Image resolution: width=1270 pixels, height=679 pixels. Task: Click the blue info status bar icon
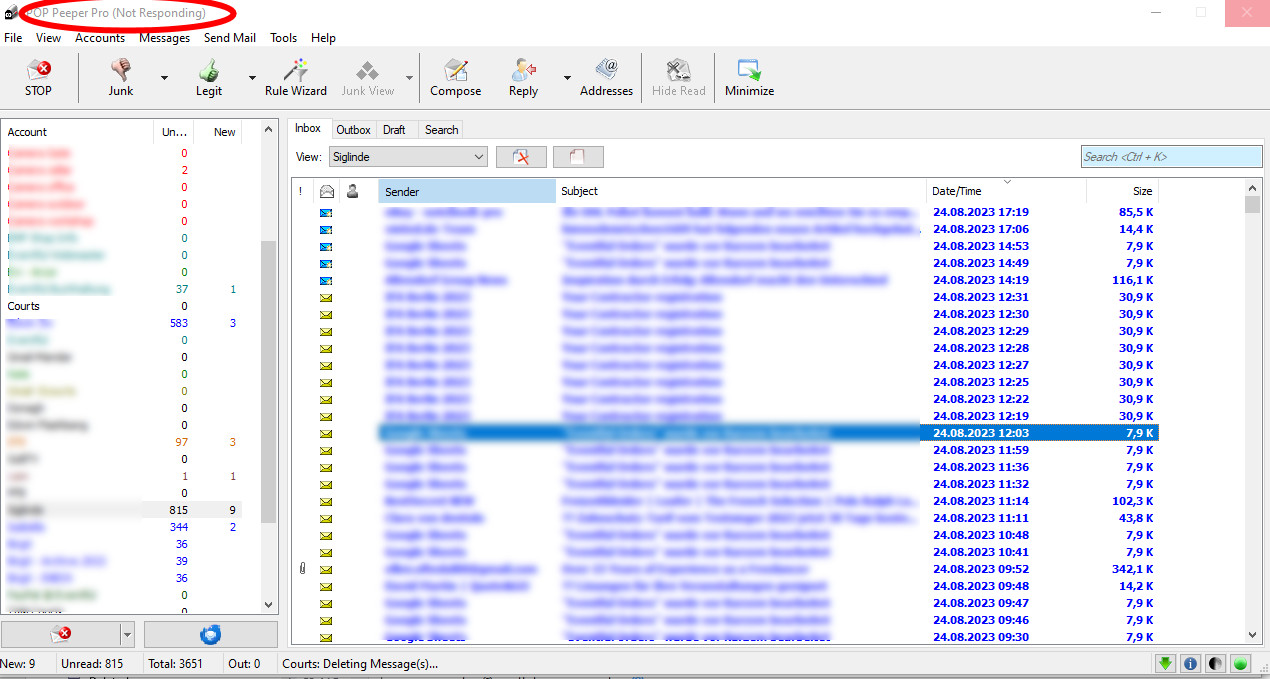pyautogui.click(x=1190, y=663)
